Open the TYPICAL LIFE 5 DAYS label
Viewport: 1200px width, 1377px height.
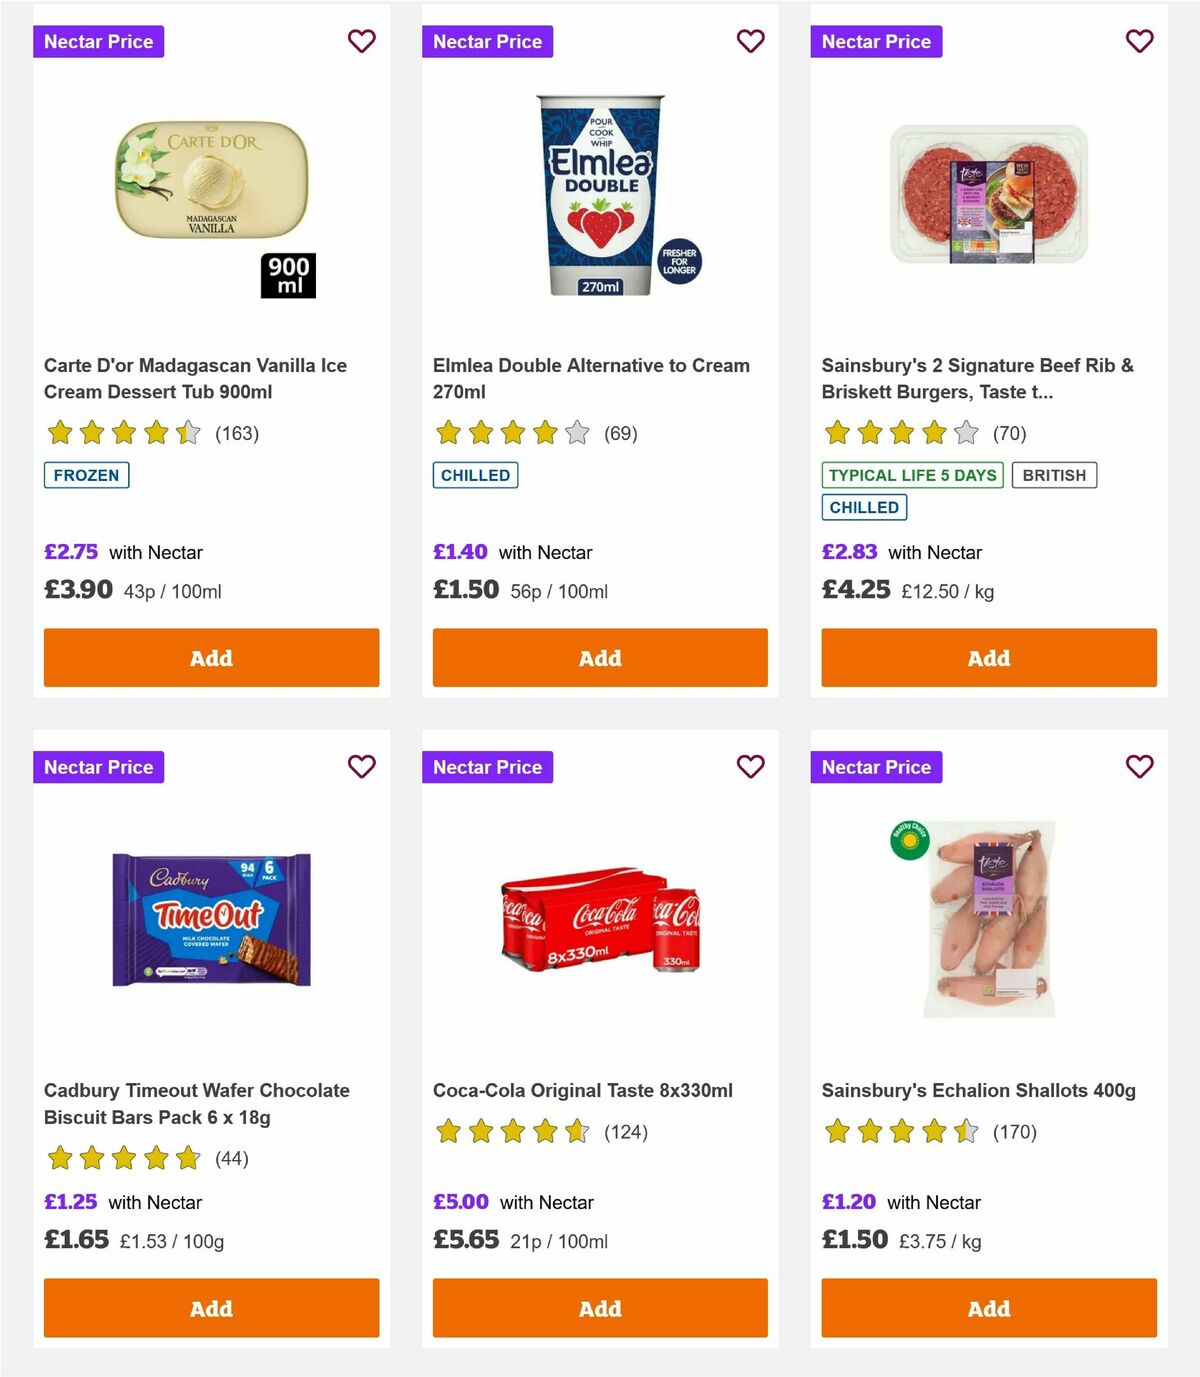point(911,475)
